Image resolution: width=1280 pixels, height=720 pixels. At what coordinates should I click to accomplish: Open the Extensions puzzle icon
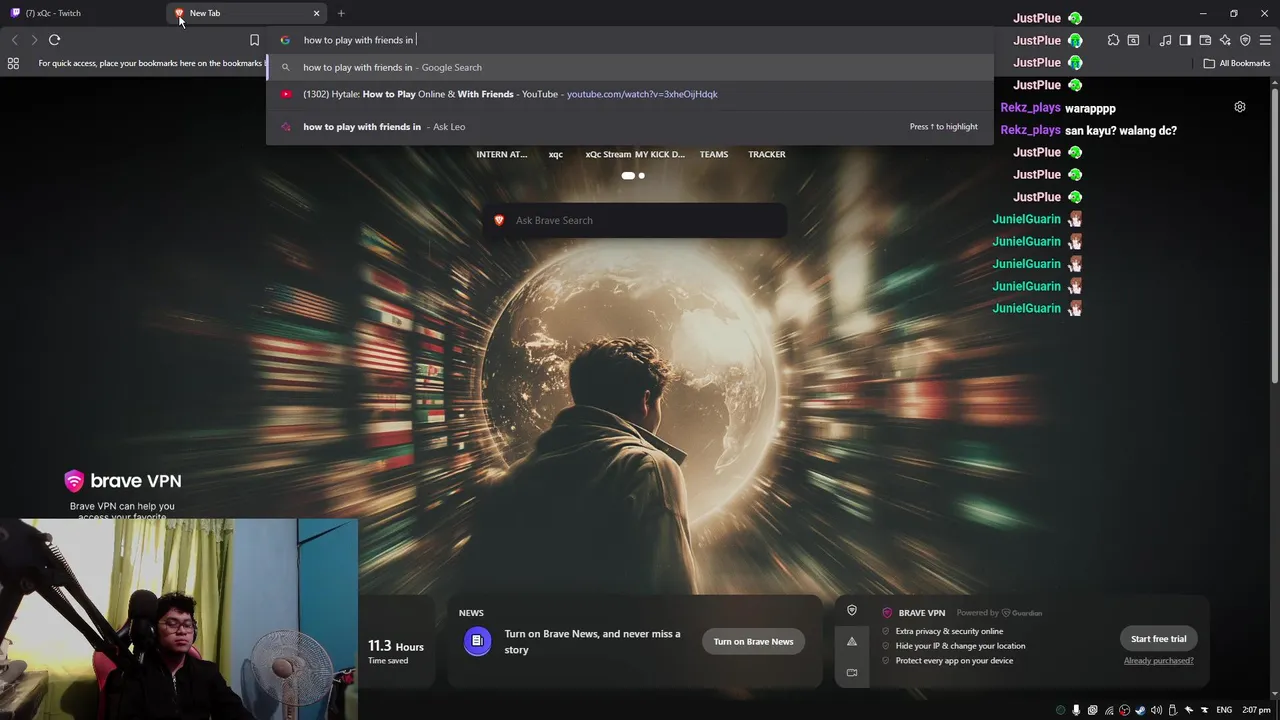(x=1113, y=40)
